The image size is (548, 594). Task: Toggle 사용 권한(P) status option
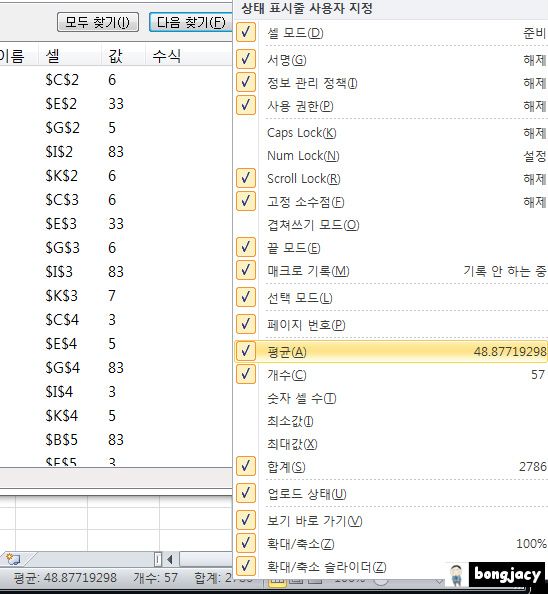tap(391, 106)
